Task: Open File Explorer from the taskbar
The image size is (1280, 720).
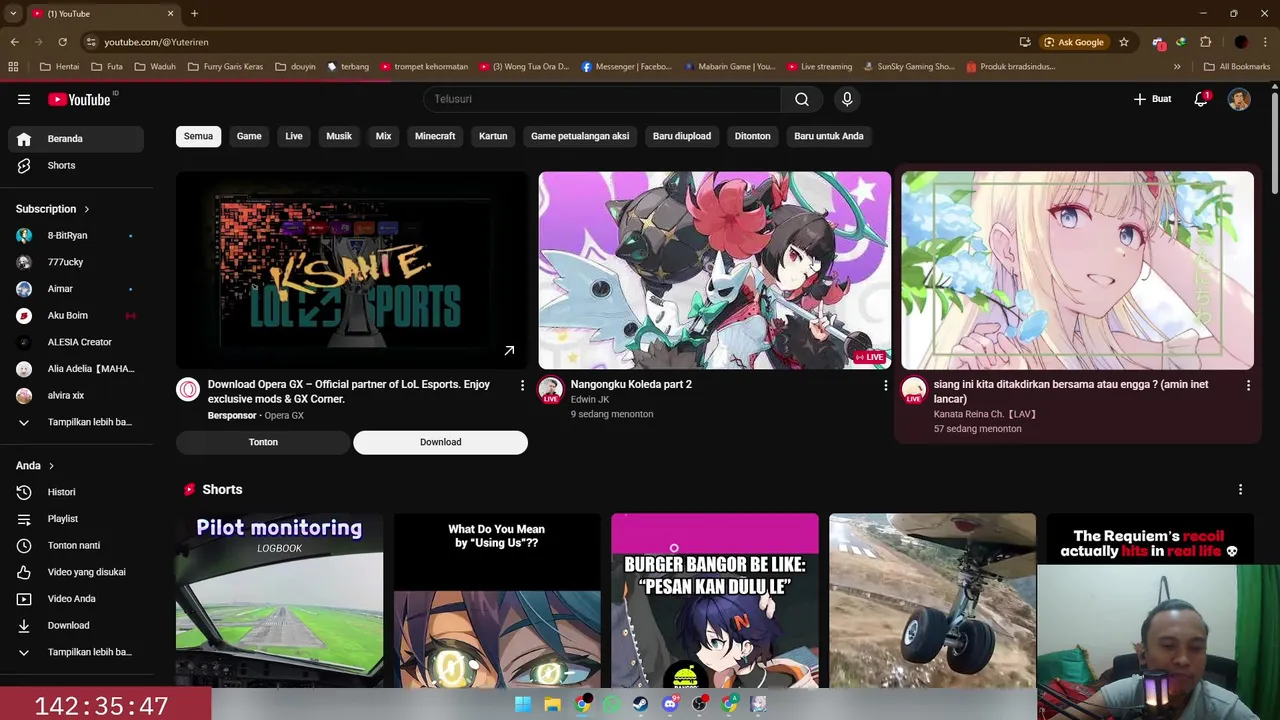Action: pyautogui.click(x=552, y=705)
